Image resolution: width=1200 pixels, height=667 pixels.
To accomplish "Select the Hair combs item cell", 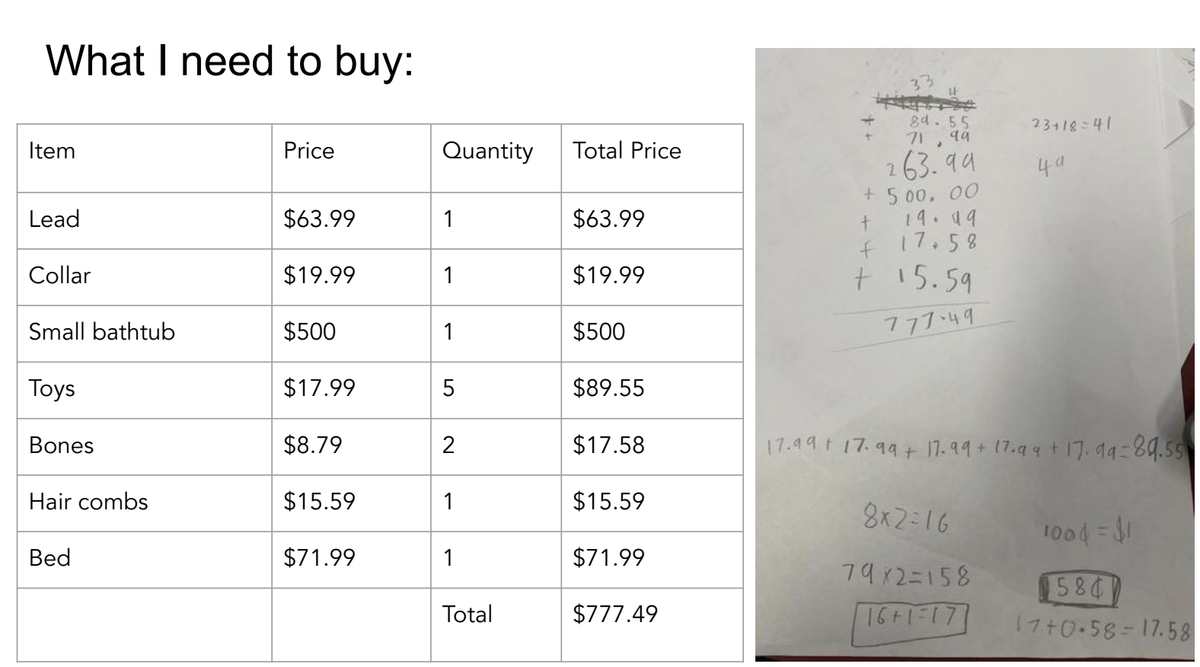I will (x=144, y=502).
